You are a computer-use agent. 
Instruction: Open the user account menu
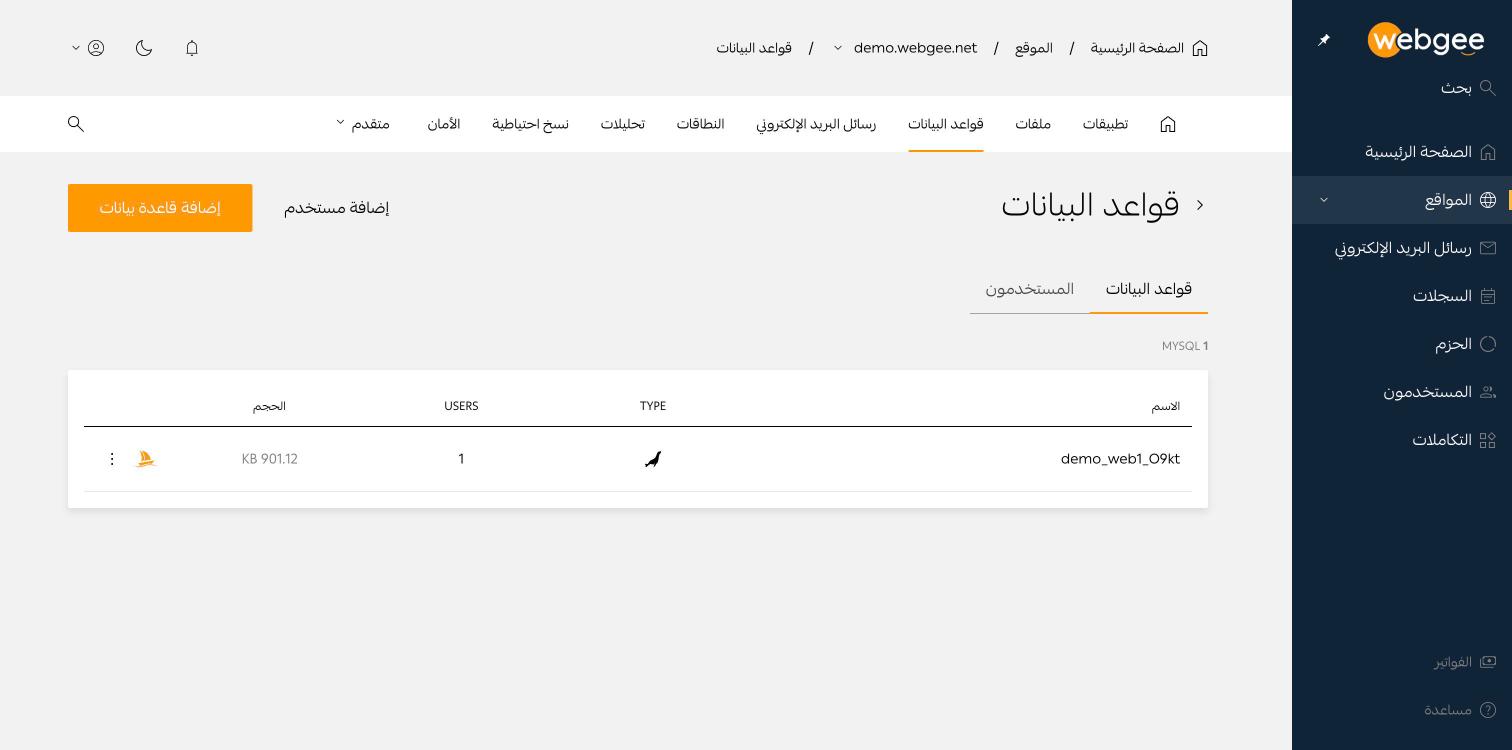[88, 48]
